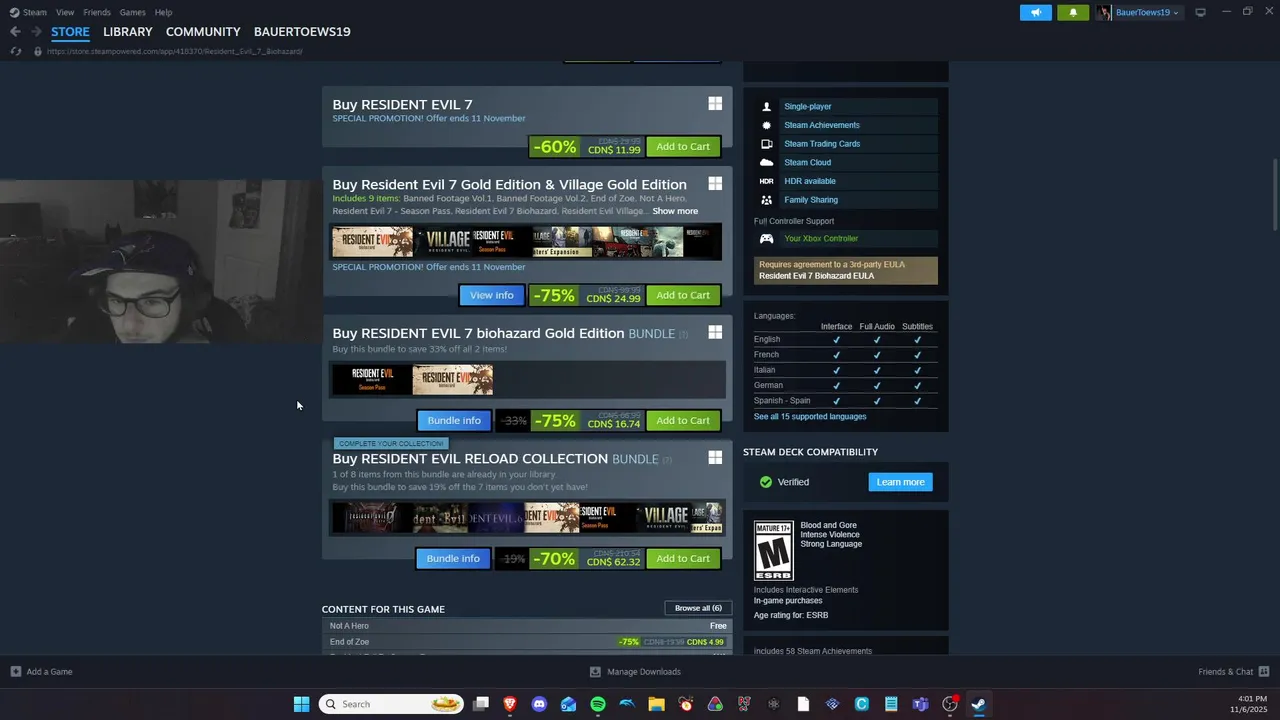Open File Explorer from the taskbar
This screenshot has width=1280, height=720.
656,704
